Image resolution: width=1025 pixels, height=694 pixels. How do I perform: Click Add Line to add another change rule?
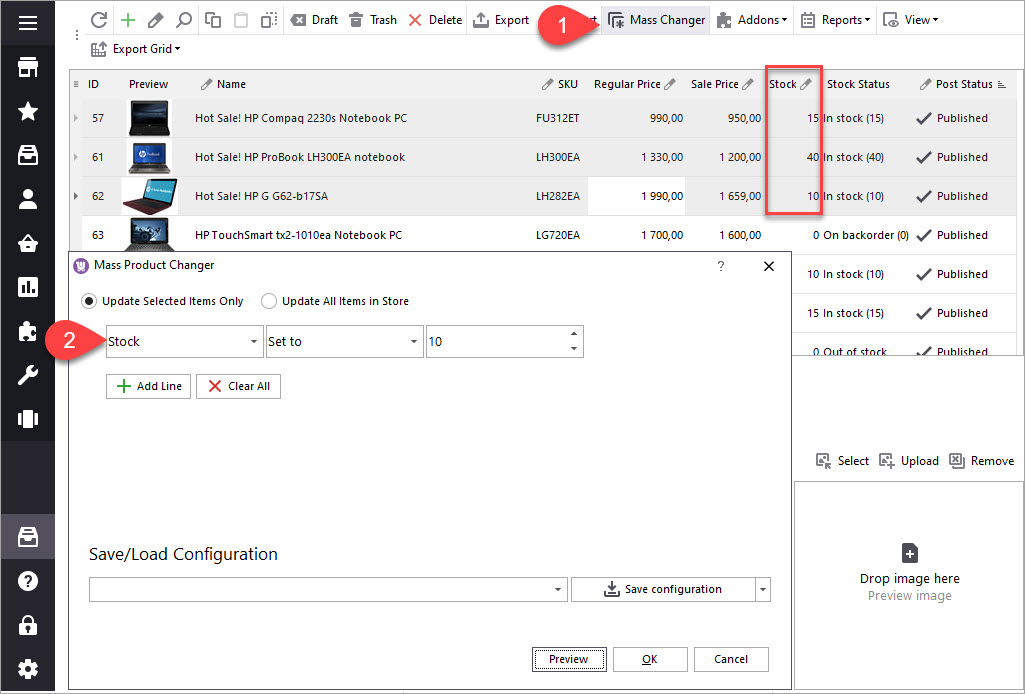[x=147, y=386]
